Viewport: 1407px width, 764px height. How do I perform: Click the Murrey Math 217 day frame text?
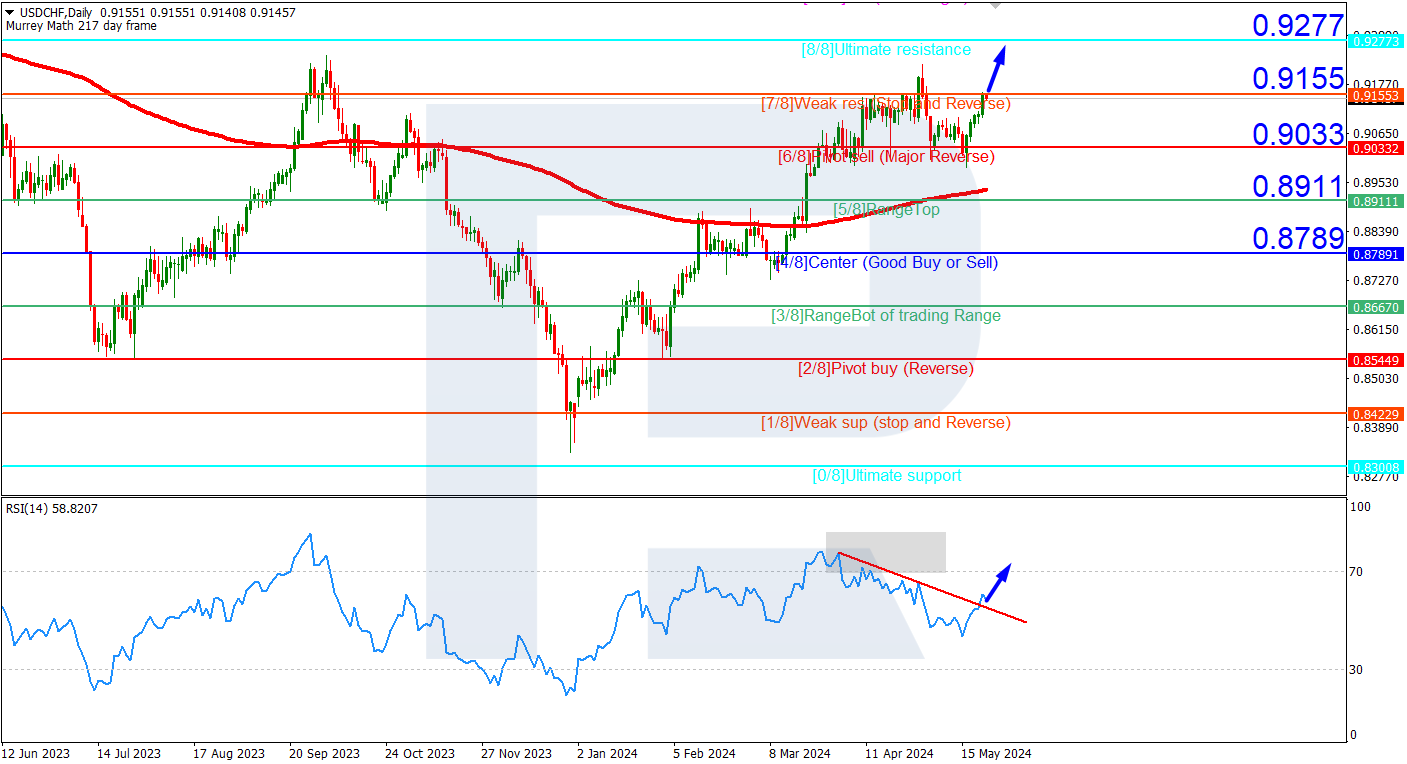click(81, 26)
